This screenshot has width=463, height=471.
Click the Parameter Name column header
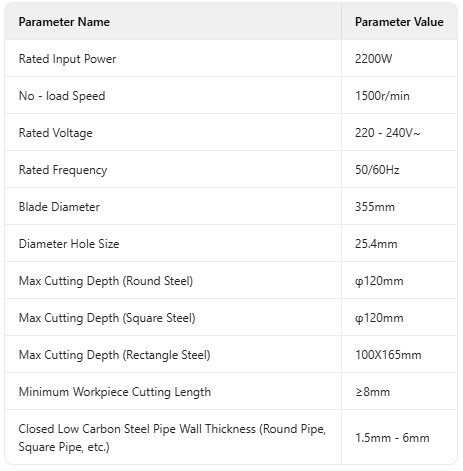(x=64, y=22)
